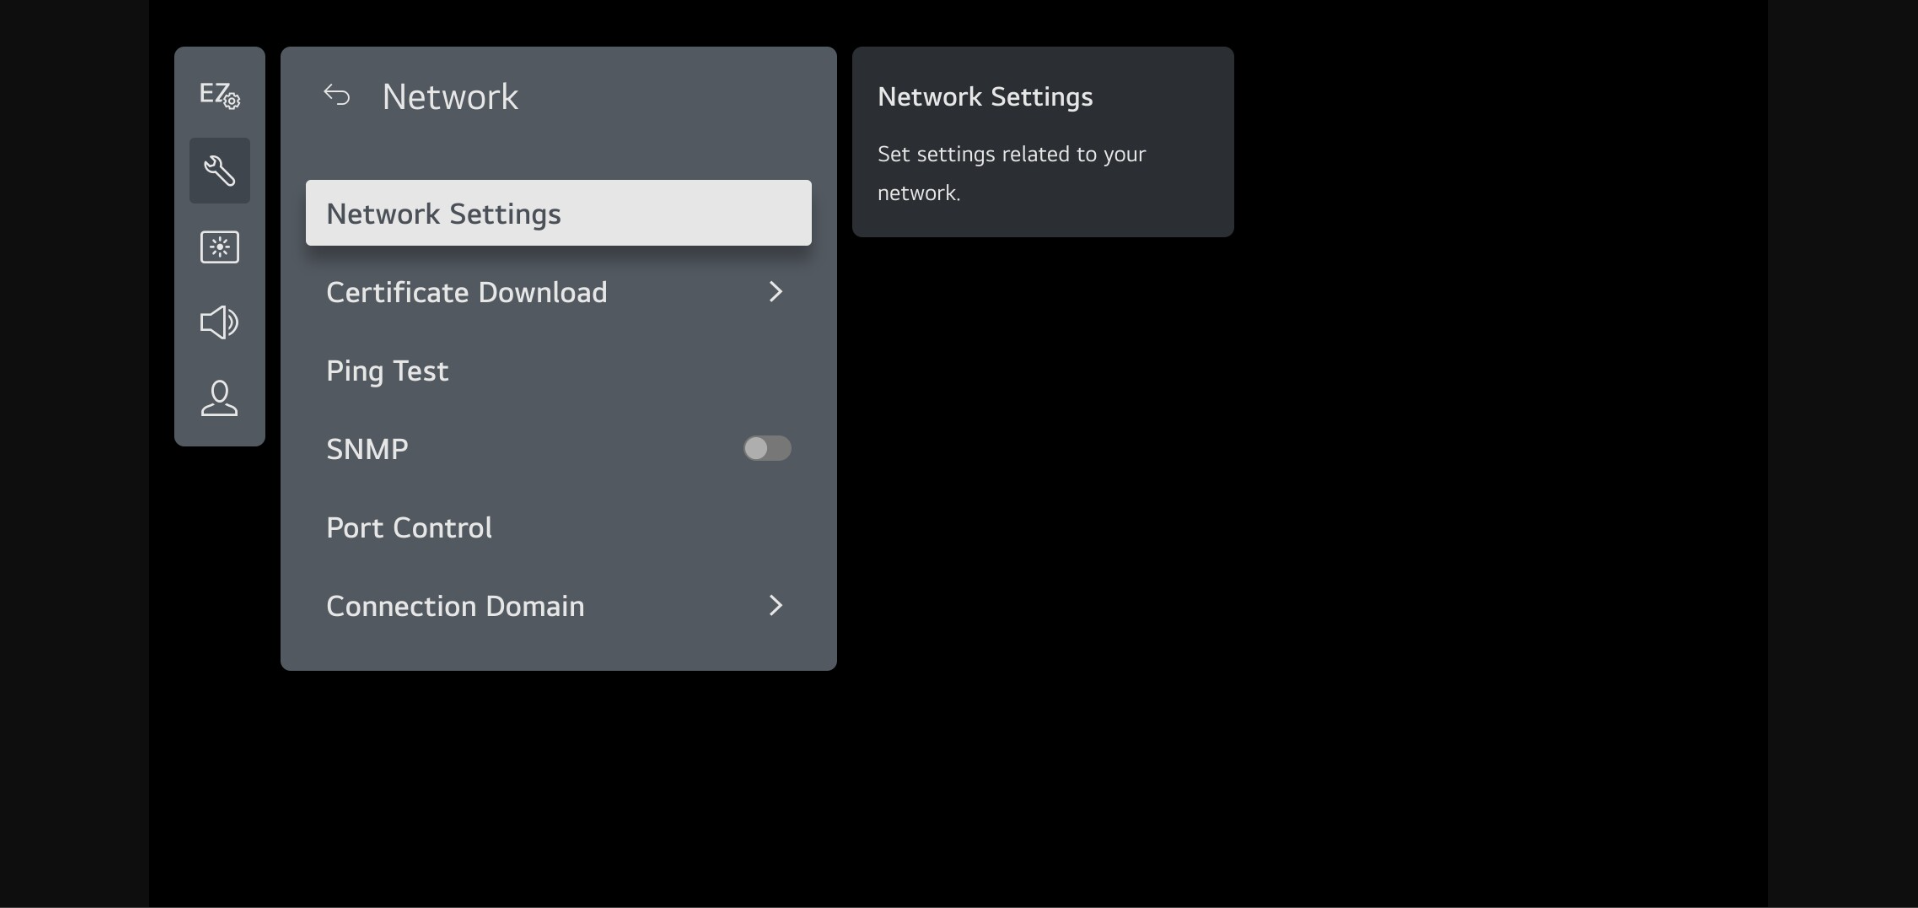Open the Ping Test option
Screen dimensions: 1918x908
pyautogui.click(x=387, y=371)
